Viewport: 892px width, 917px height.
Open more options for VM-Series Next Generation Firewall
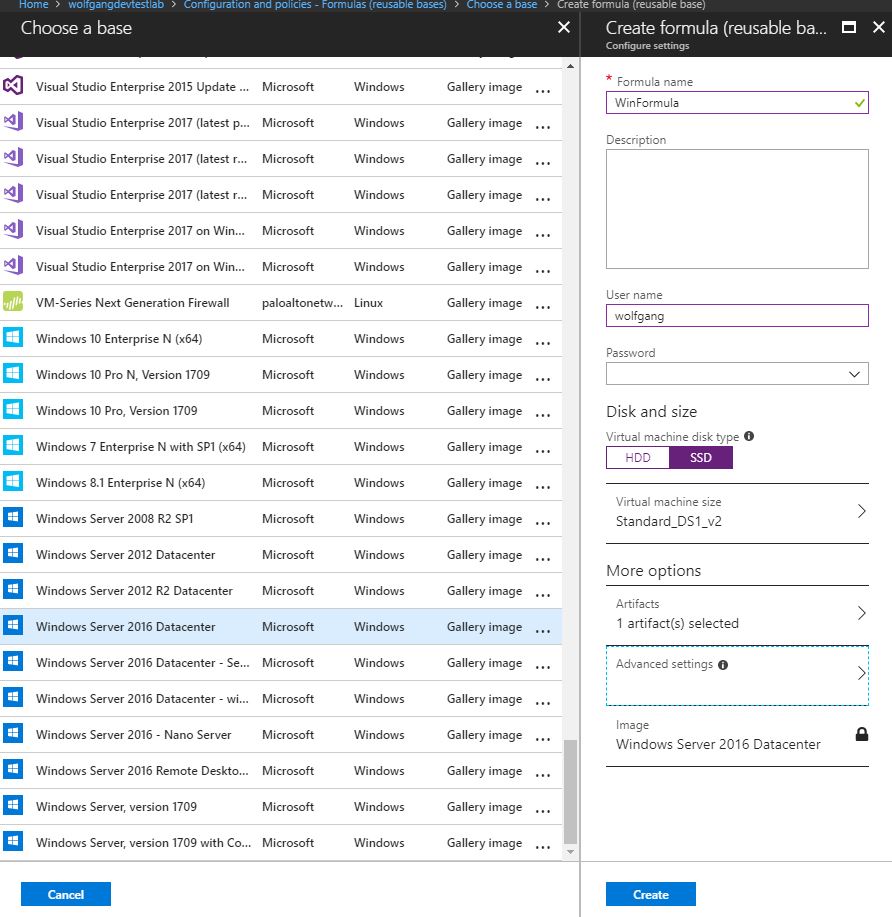(543, 306)
